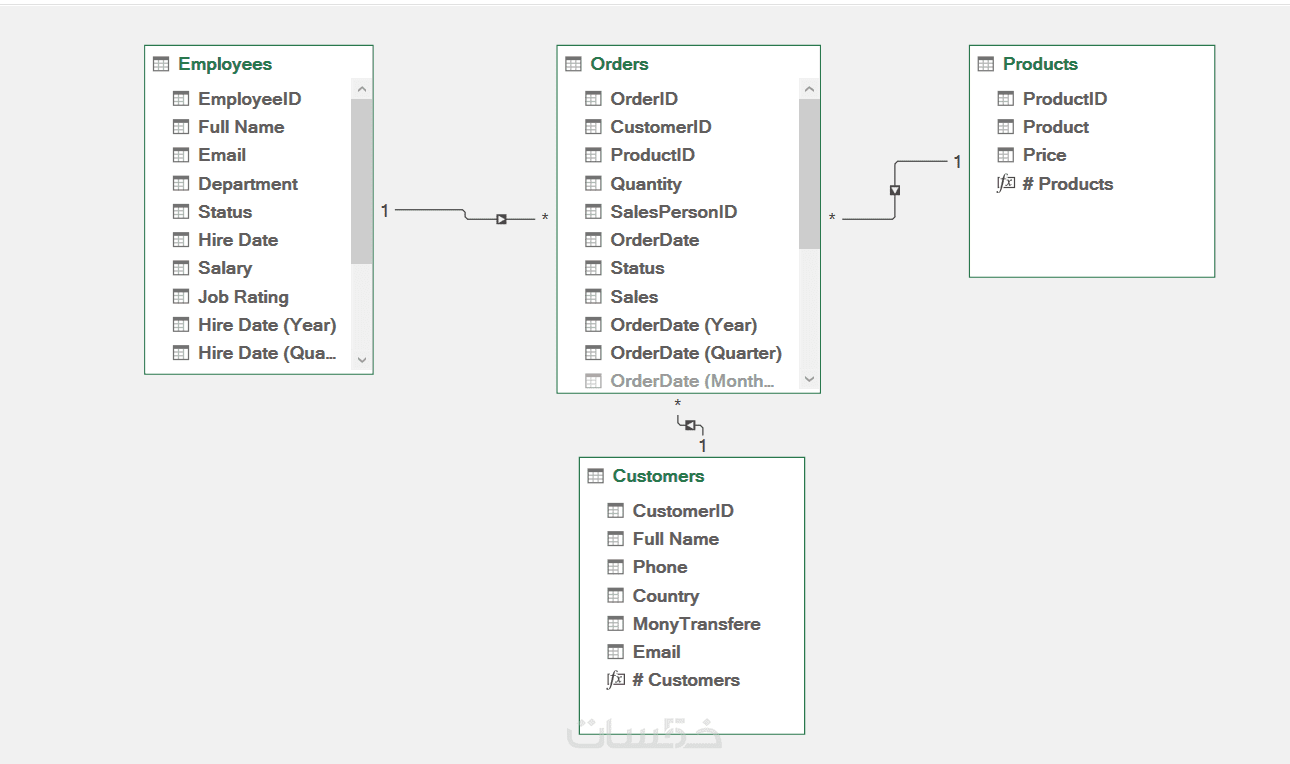Click the column icon next to EmployeeID
Image resolution: width=1290 pixels, height=764 pixels.
point(181,99)
